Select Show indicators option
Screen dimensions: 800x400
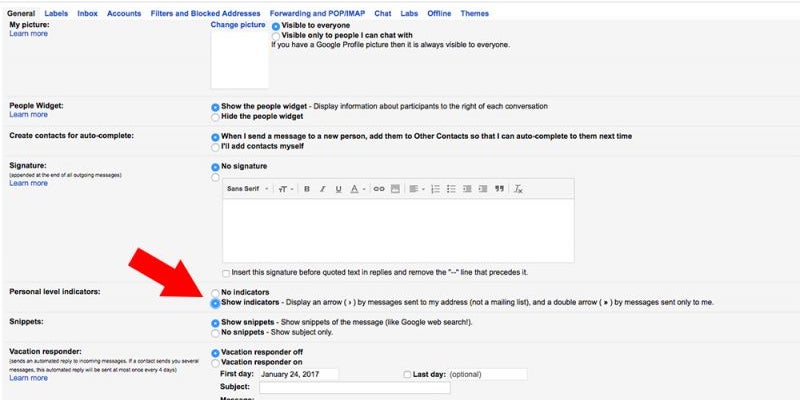pos(215,303)
